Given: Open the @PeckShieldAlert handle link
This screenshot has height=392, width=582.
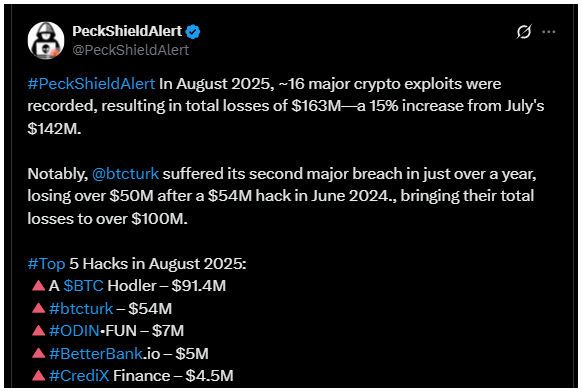Looking at the screenshot, I should 131,50.
